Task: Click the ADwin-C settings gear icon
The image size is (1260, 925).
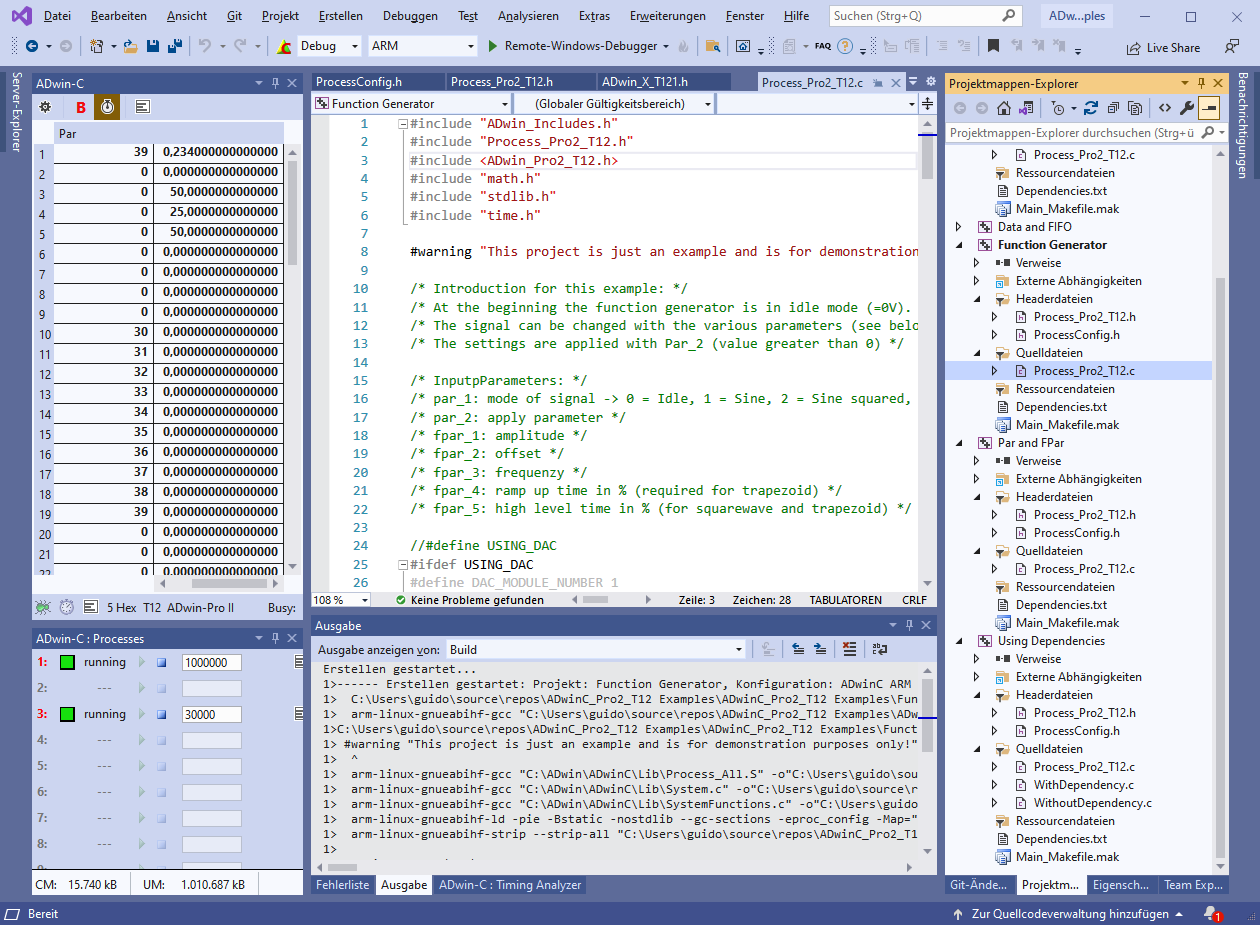Action: point(45,107)
